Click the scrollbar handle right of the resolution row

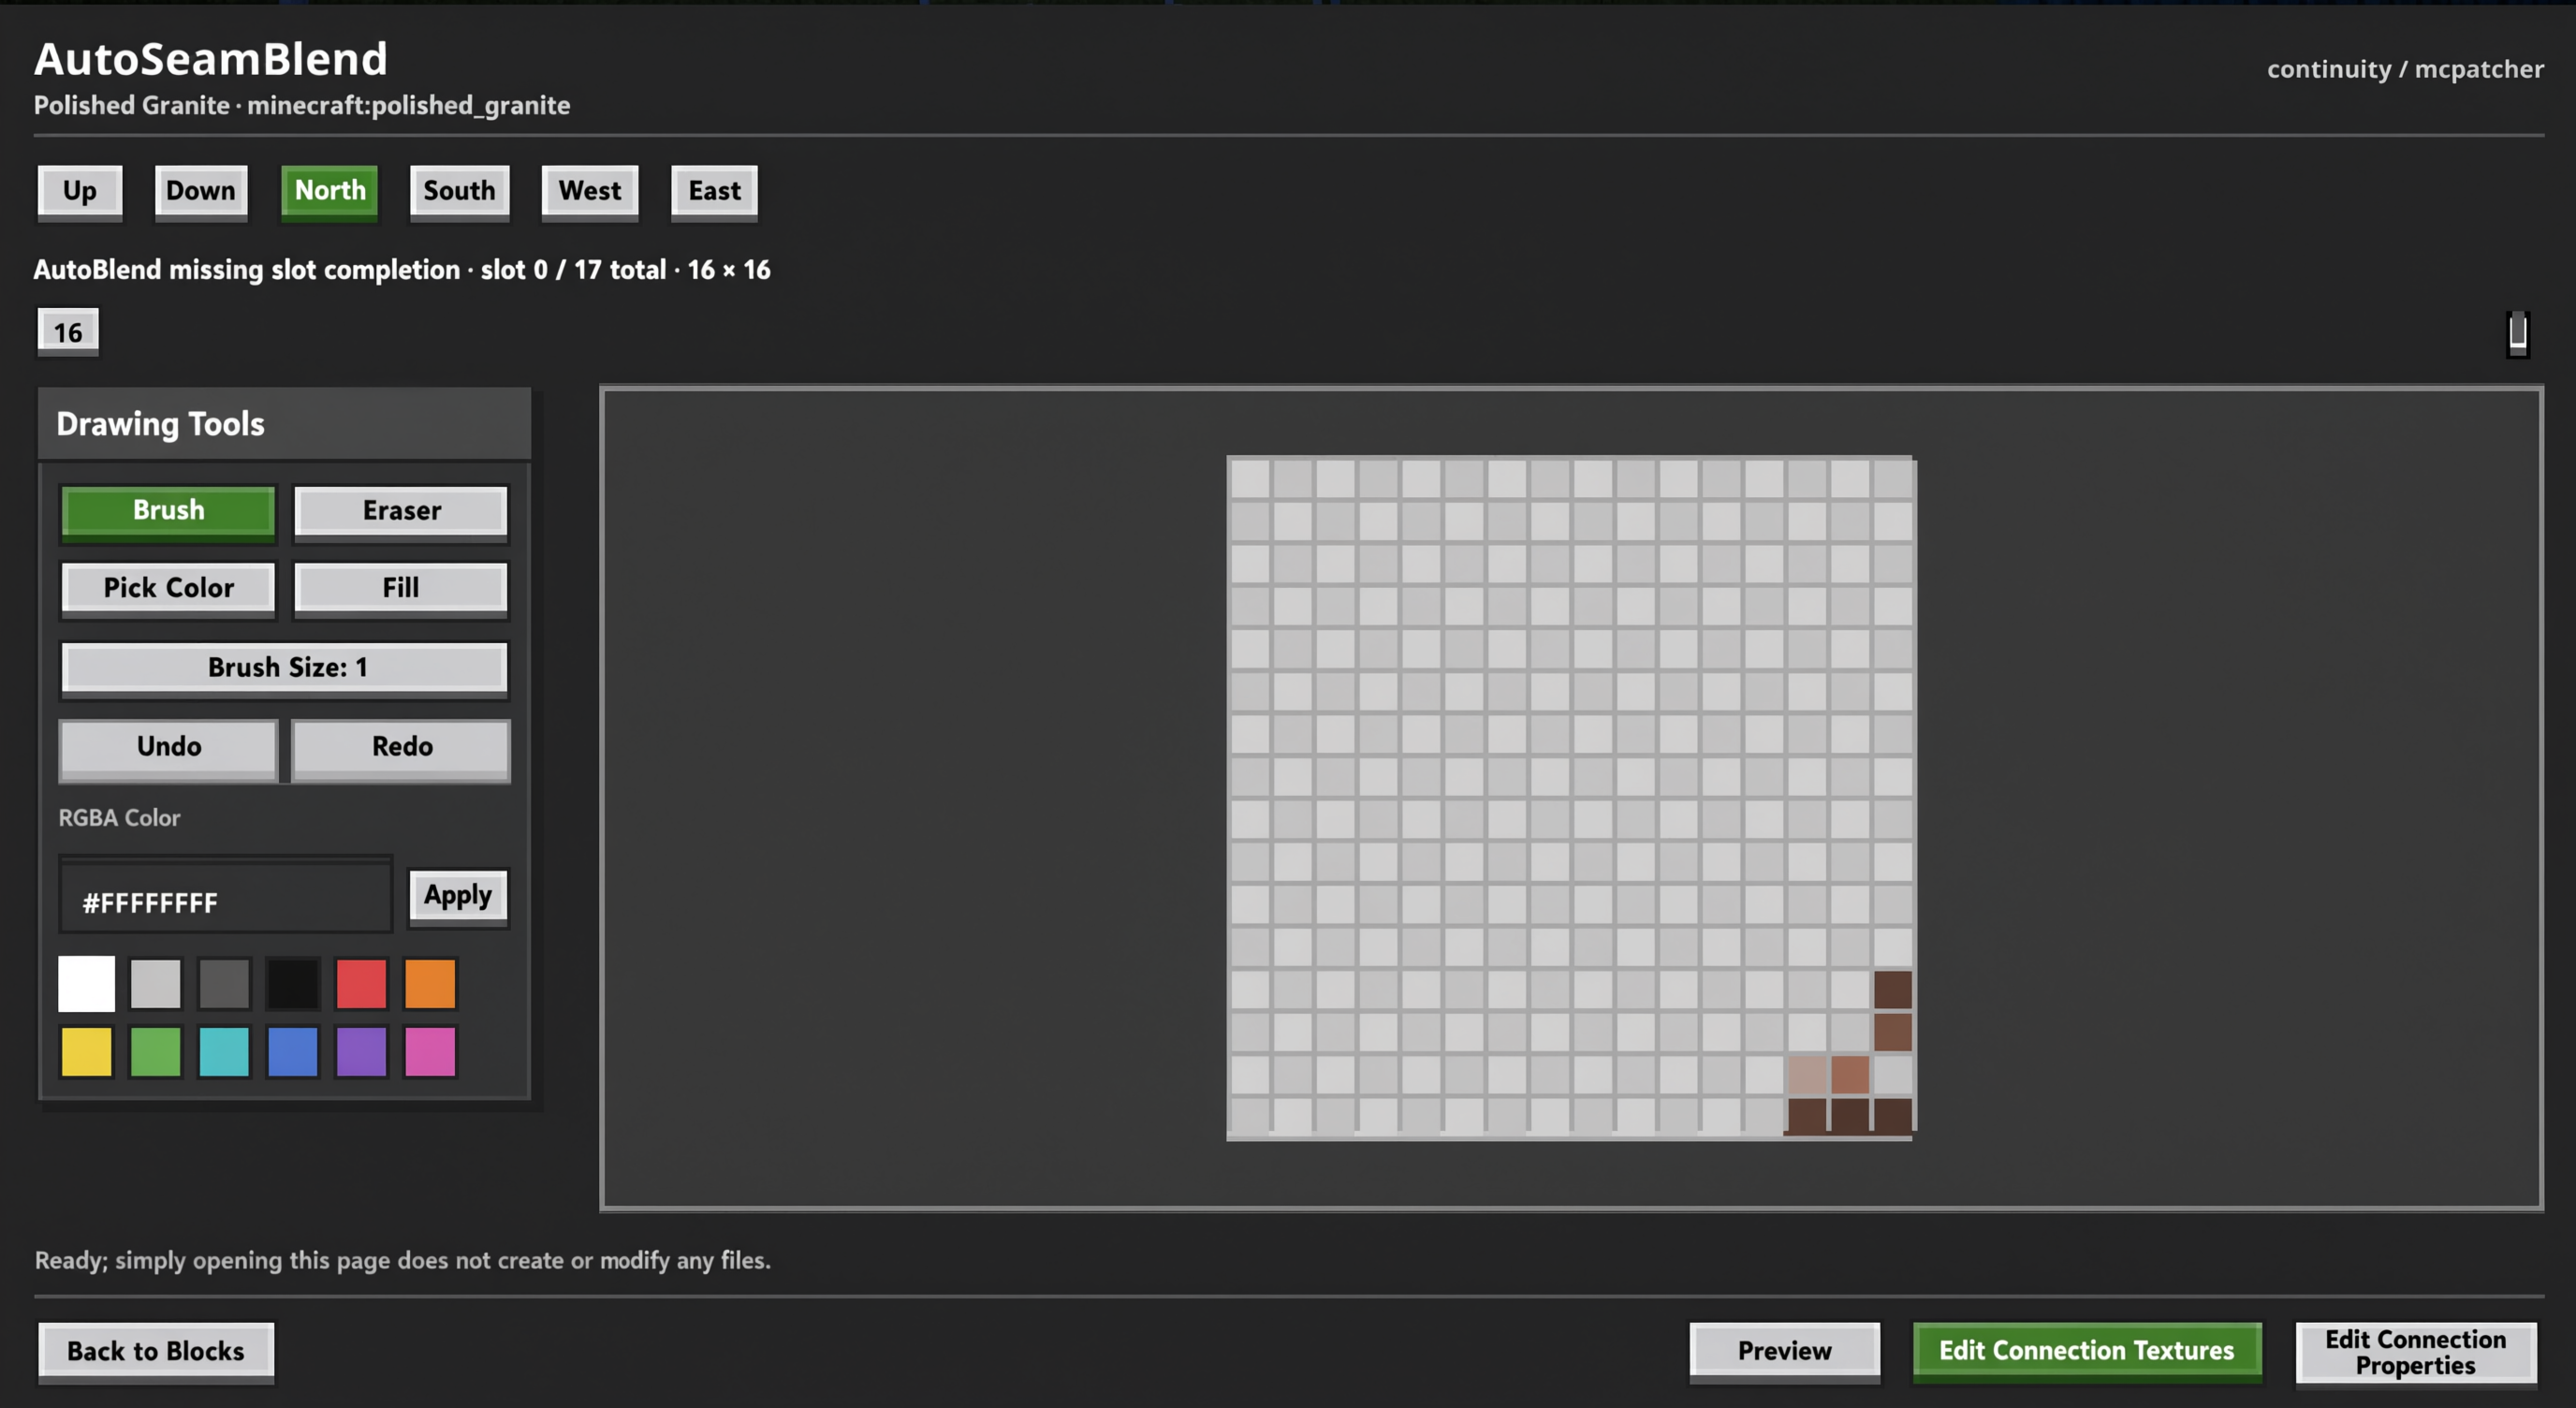[x=2518, y=333]
